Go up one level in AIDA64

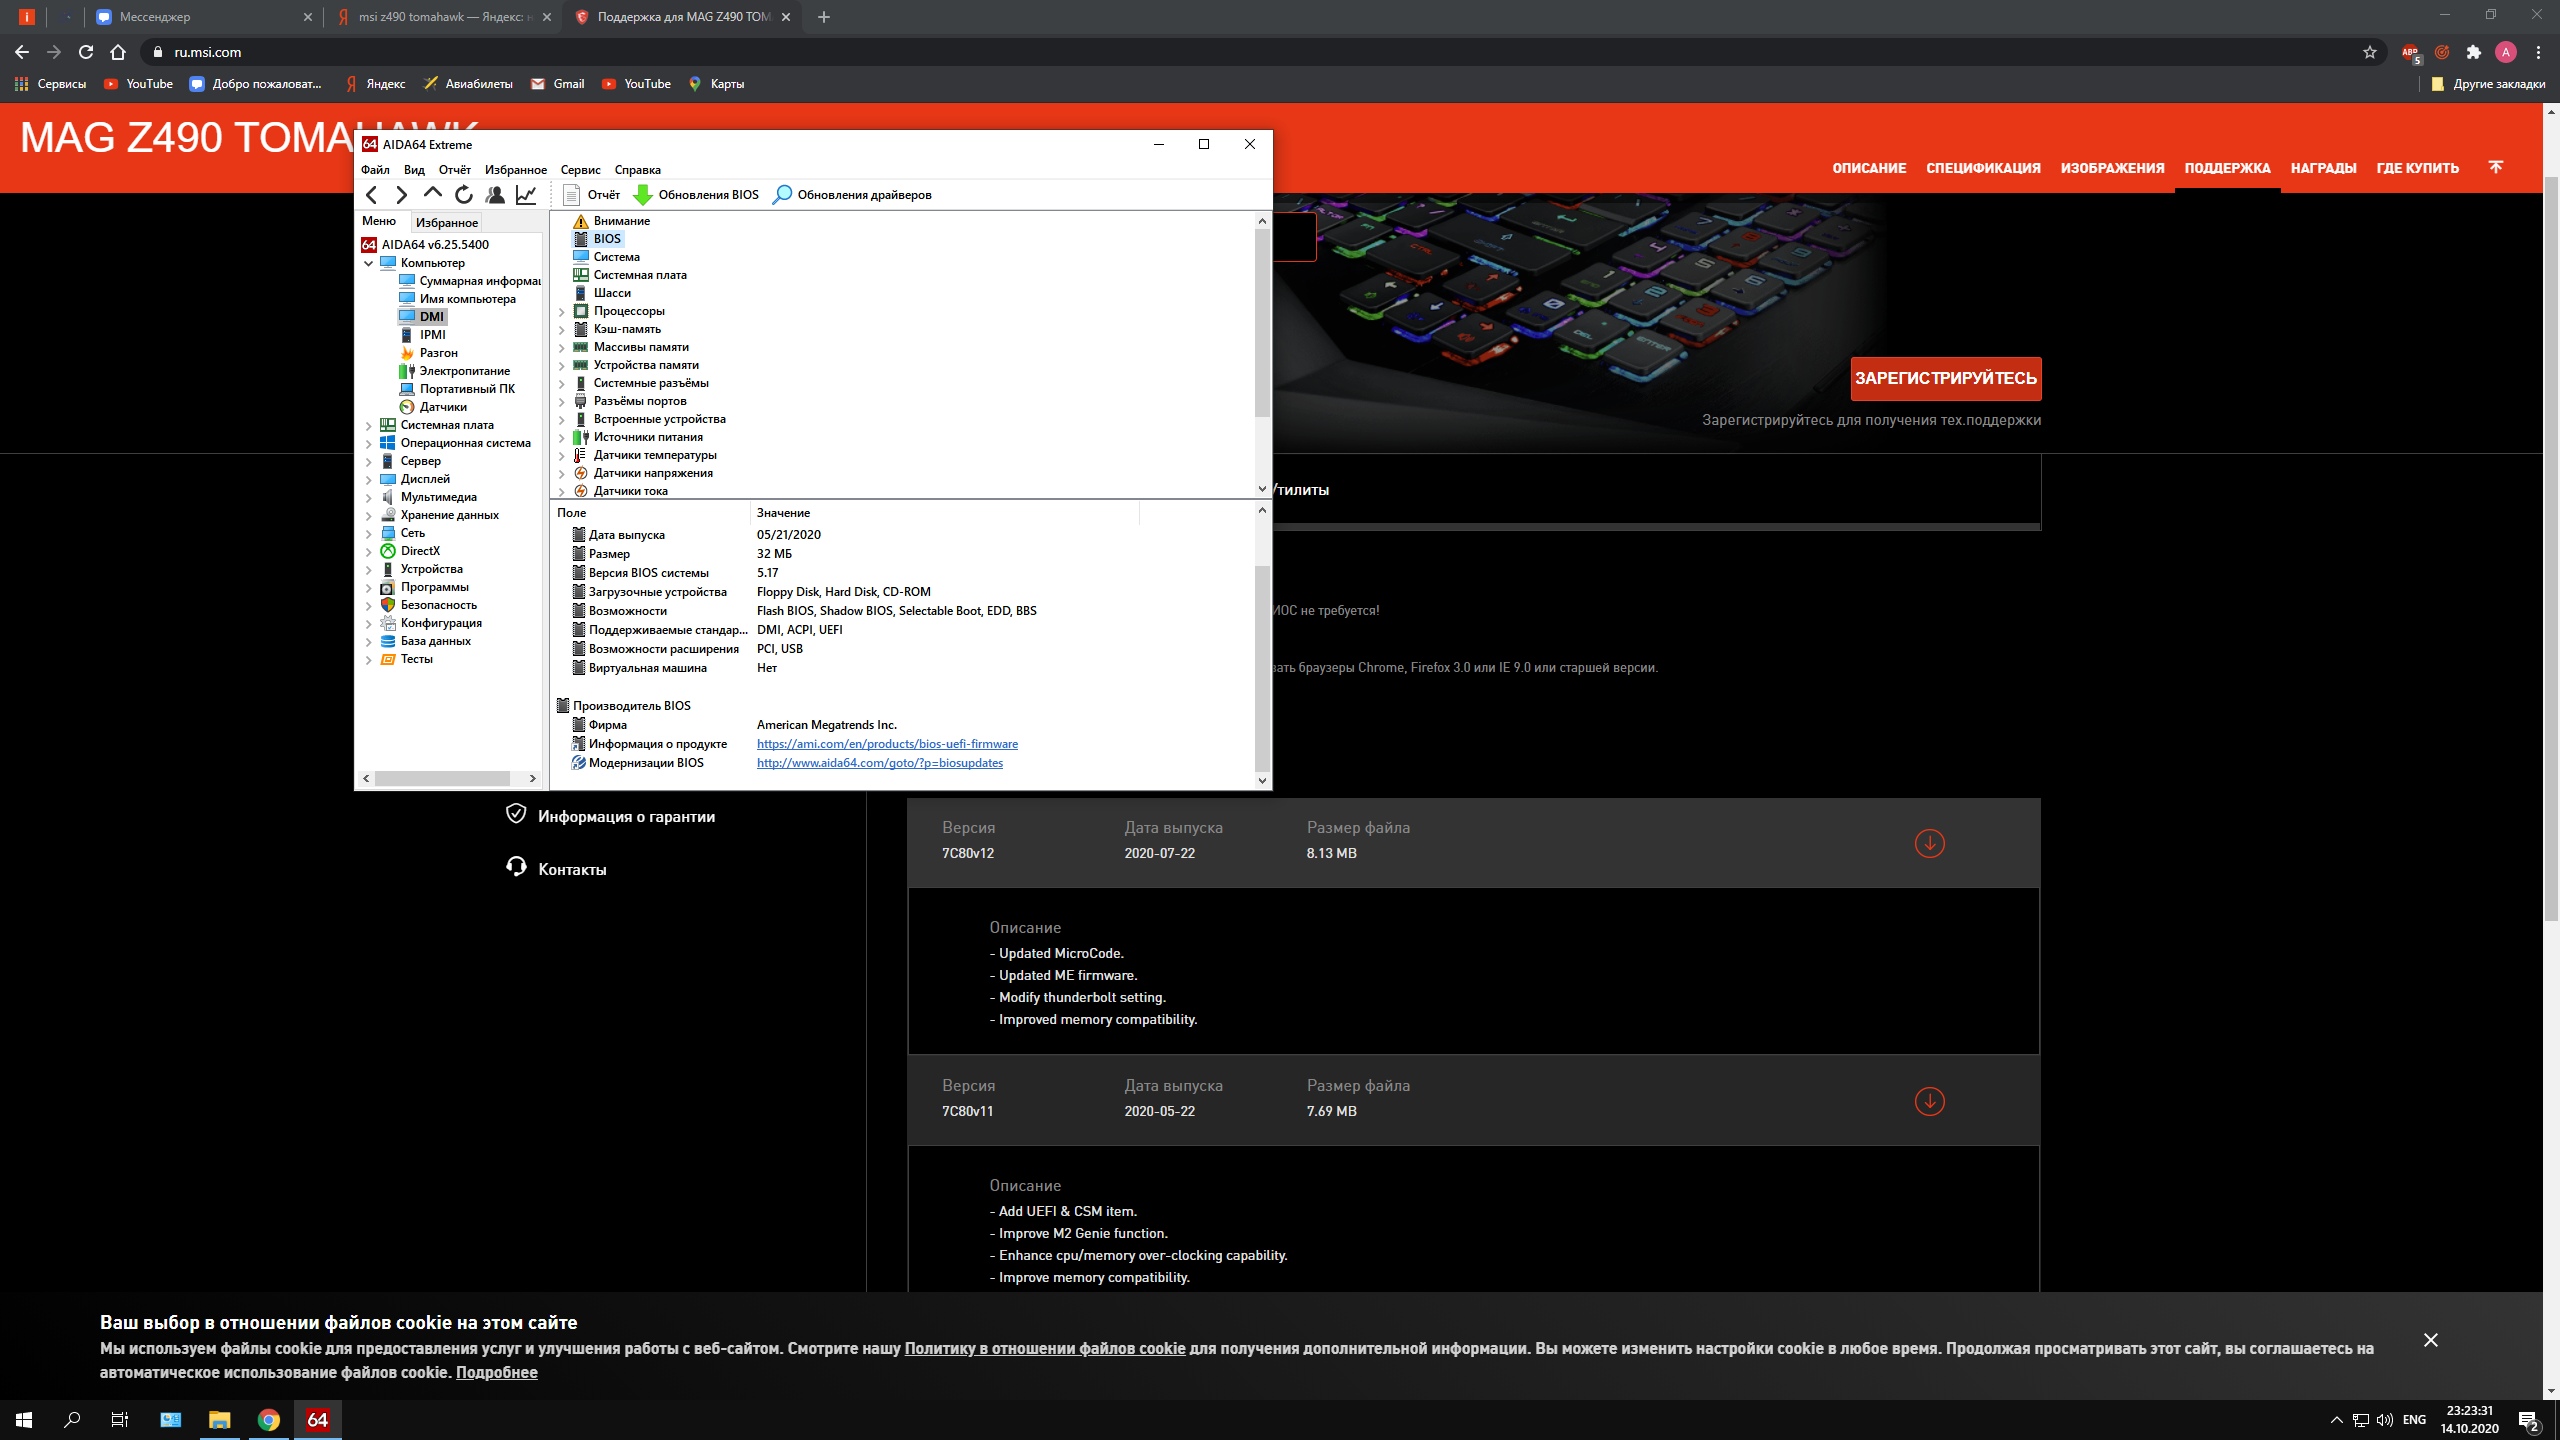[432, 193]
